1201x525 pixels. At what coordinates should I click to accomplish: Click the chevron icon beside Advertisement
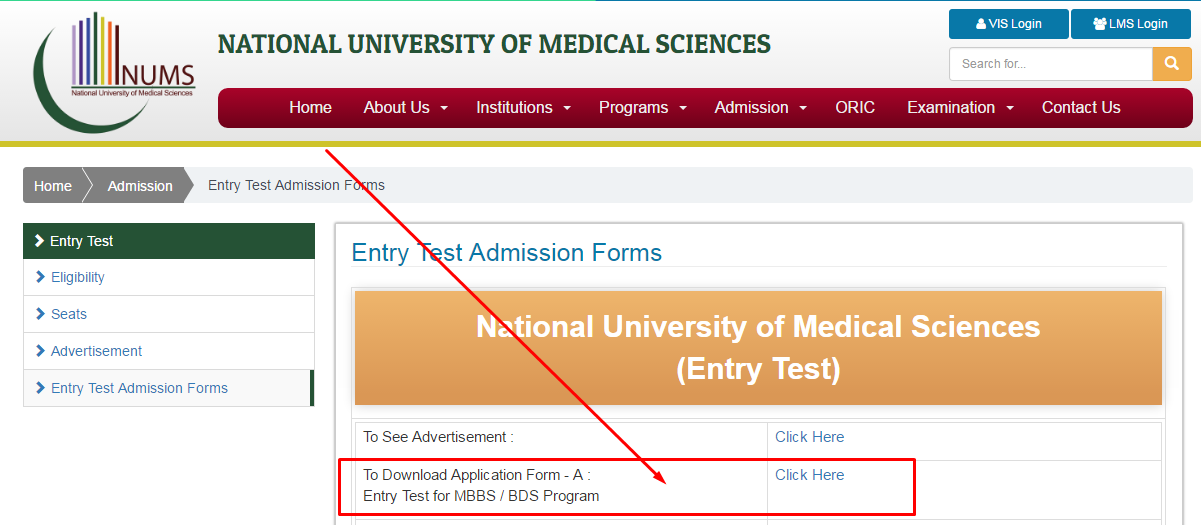pos(41,351)
